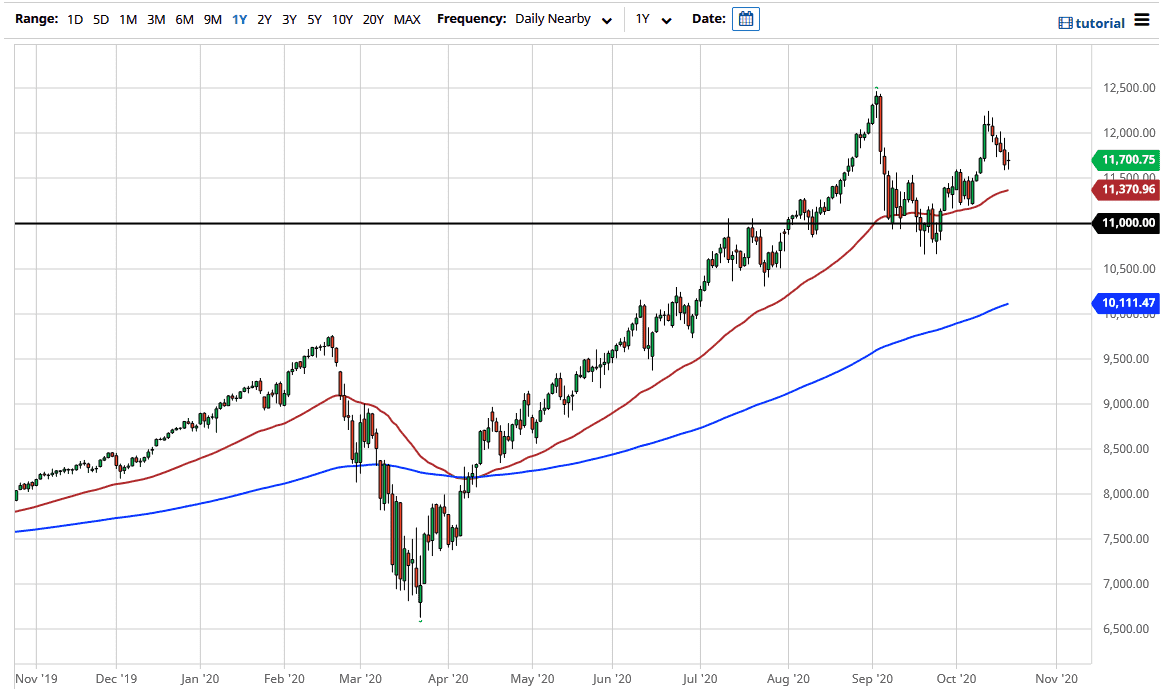
Task: Switch range to 1D
Action: (73, 18)
